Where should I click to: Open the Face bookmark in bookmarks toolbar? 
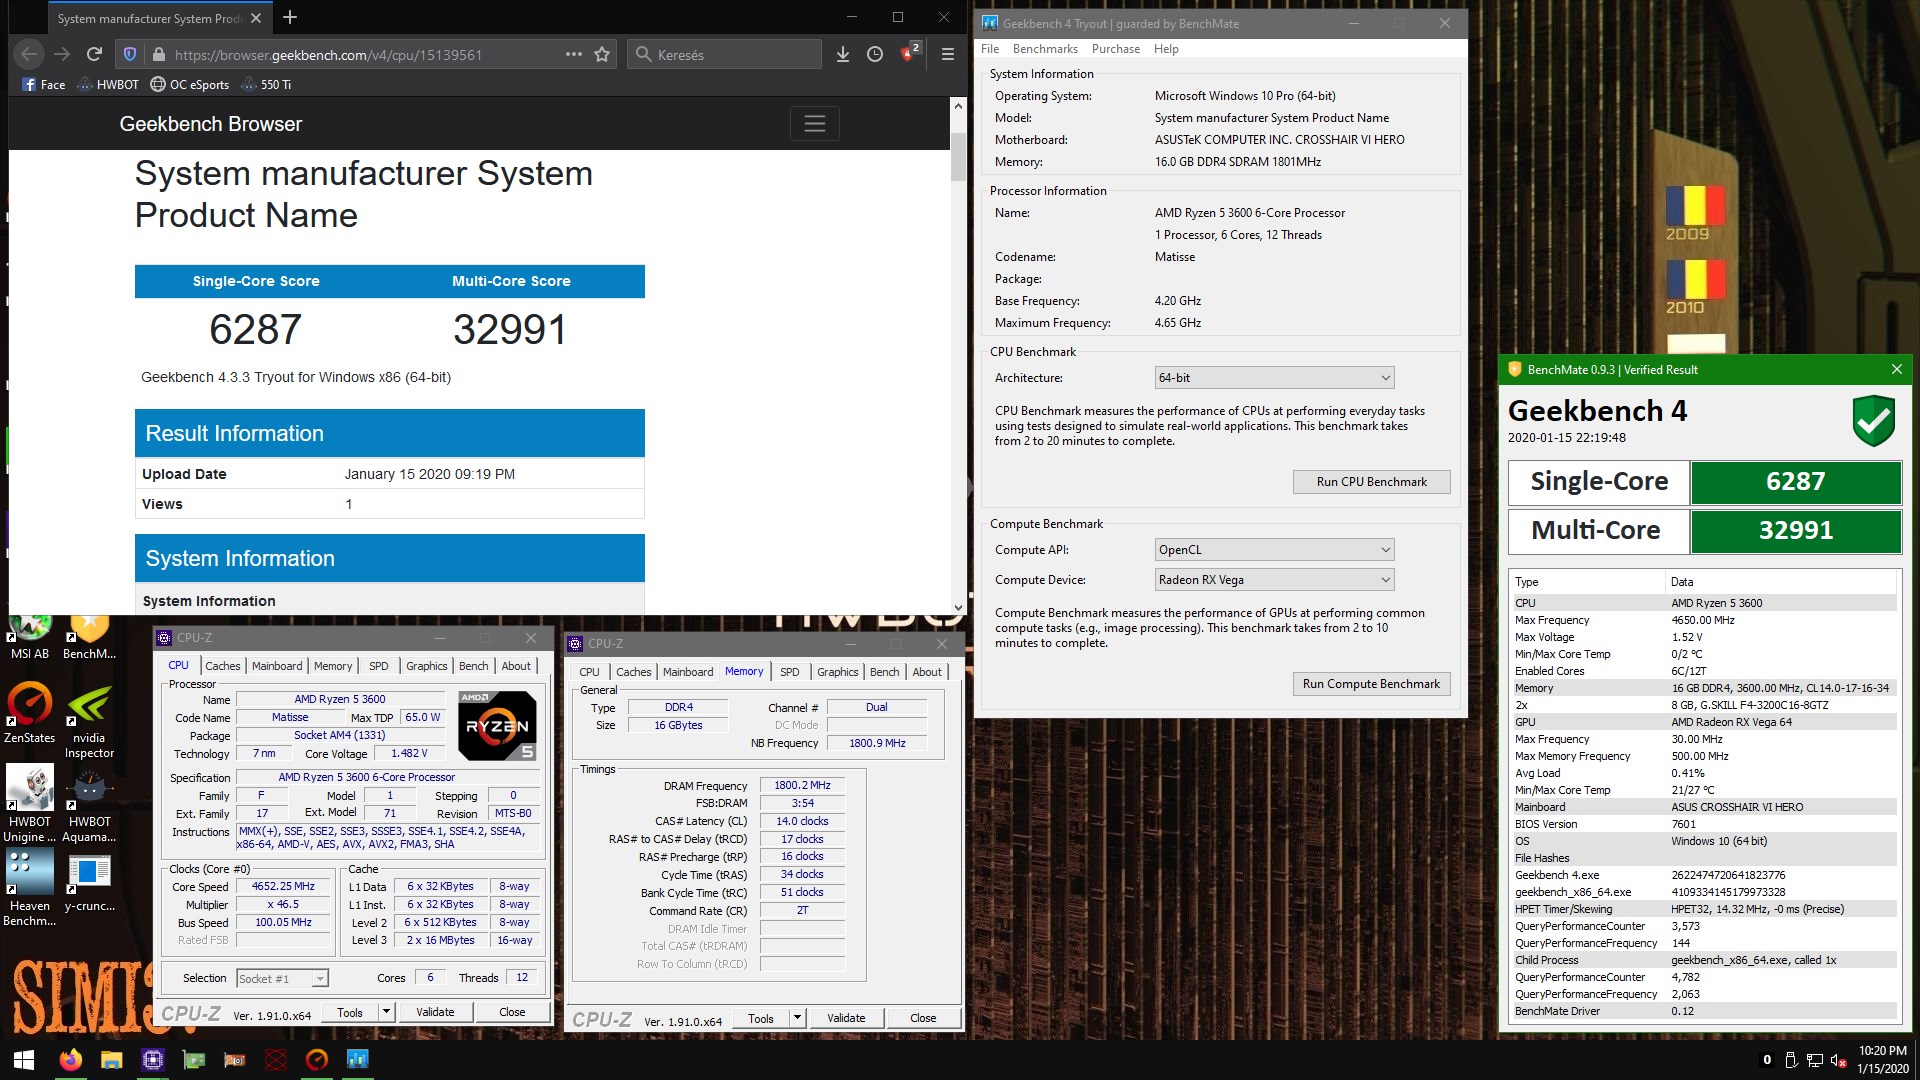coord(44,84)
